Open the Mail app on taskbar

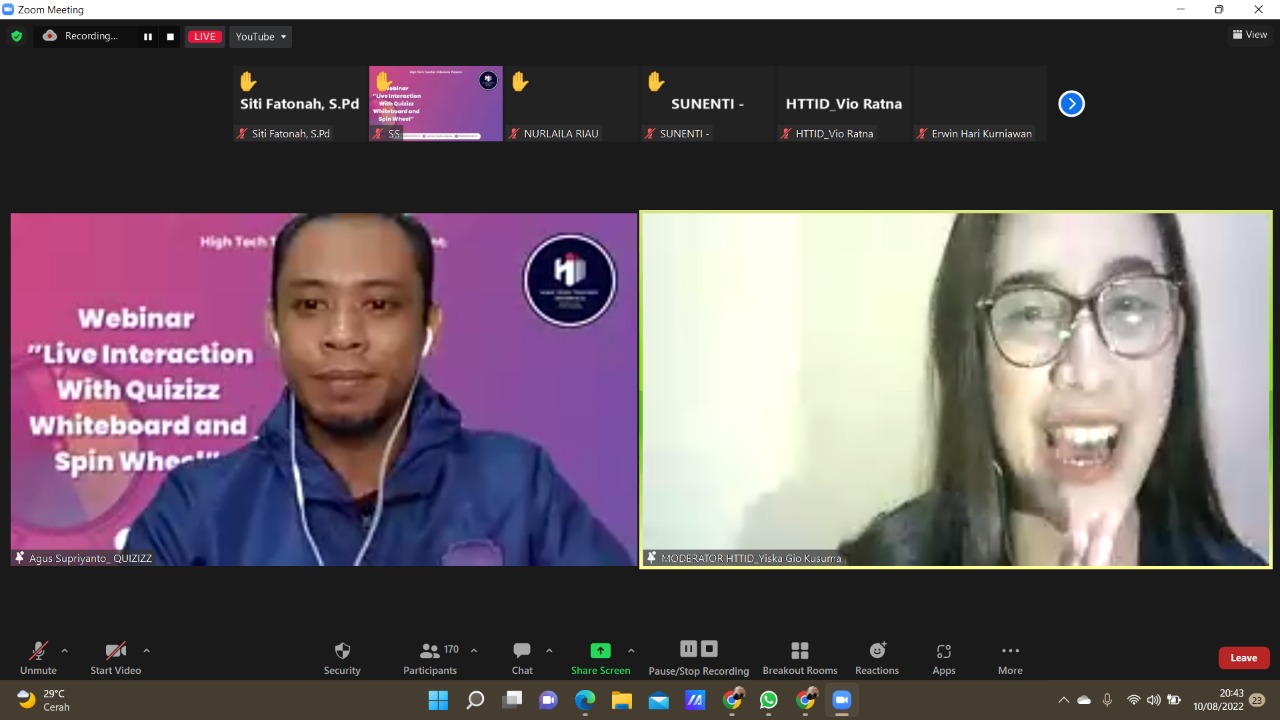658,700
